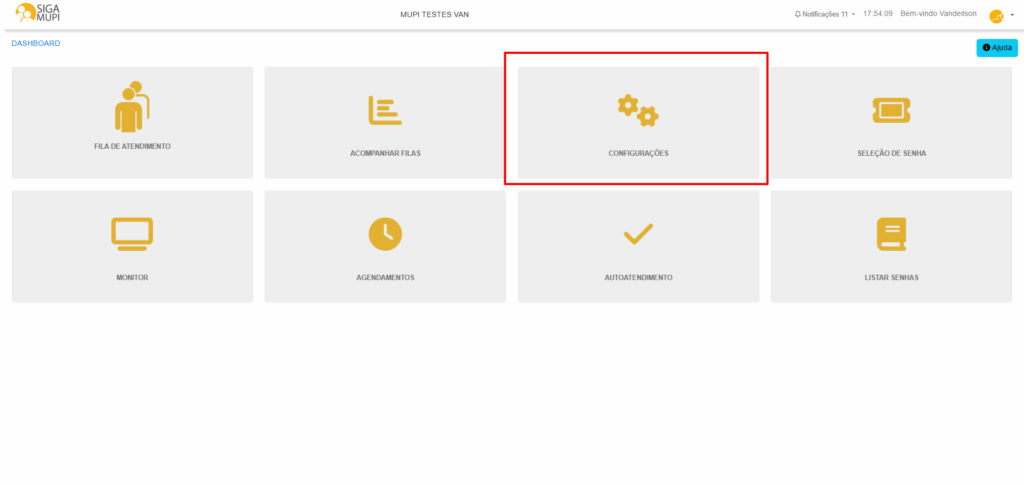Open the Monitor screen icon
The width and height of the screenshot is (1024, 486).
click(132, 234)
